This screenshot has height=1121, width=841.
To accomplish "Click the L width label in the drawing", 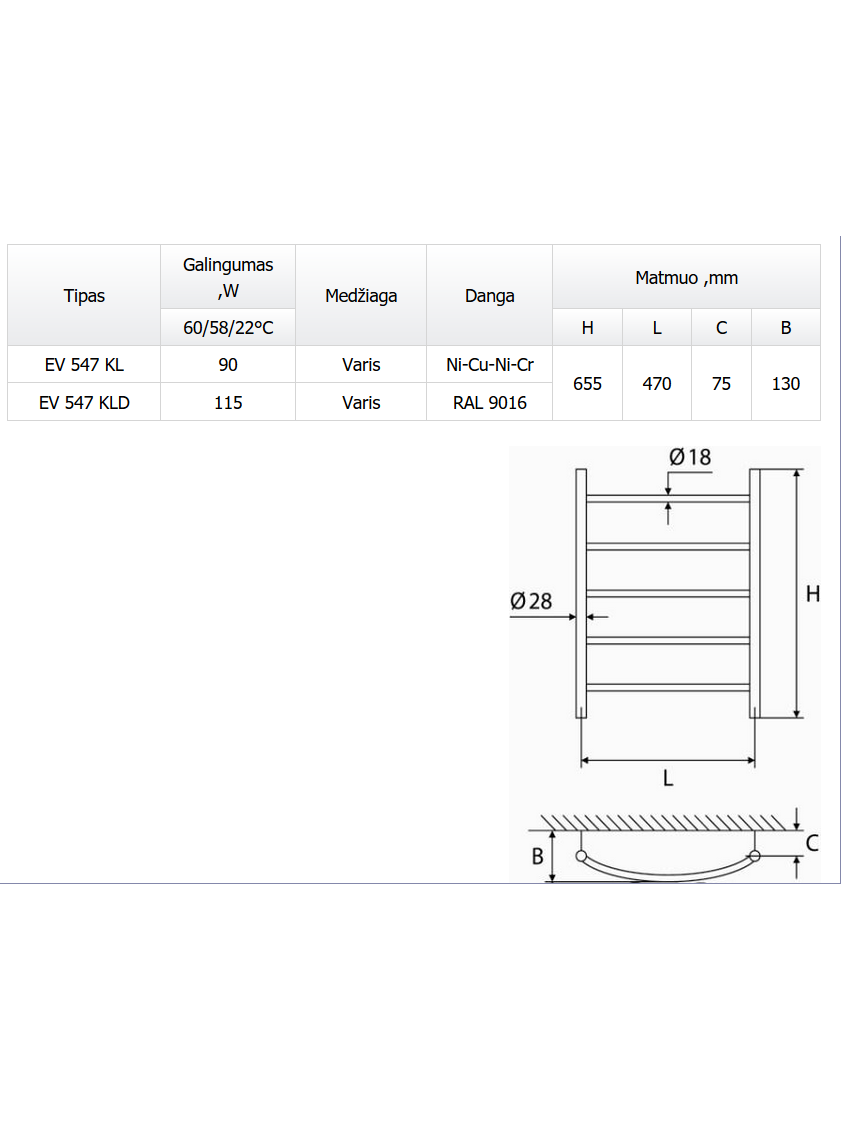I will 668,778.
